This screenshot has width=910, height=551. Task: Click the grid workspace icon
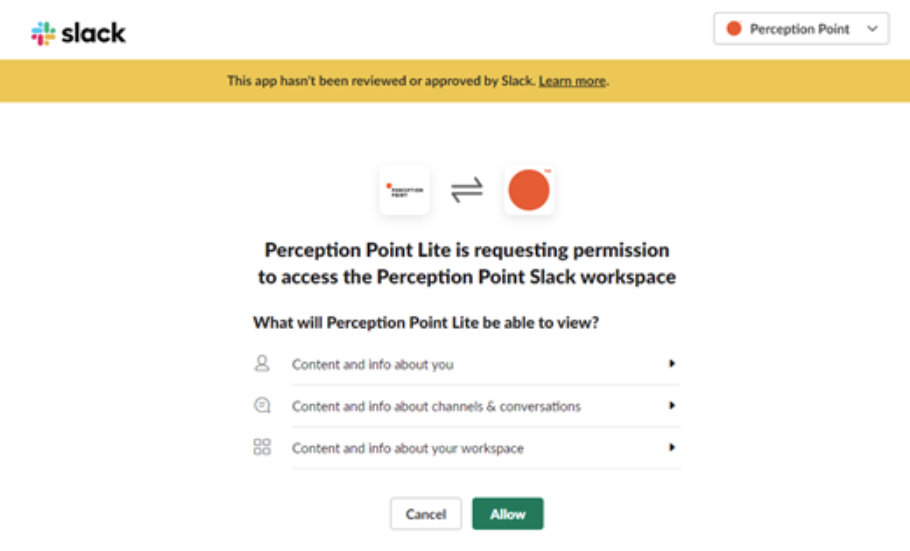click(x=262, y=448)
